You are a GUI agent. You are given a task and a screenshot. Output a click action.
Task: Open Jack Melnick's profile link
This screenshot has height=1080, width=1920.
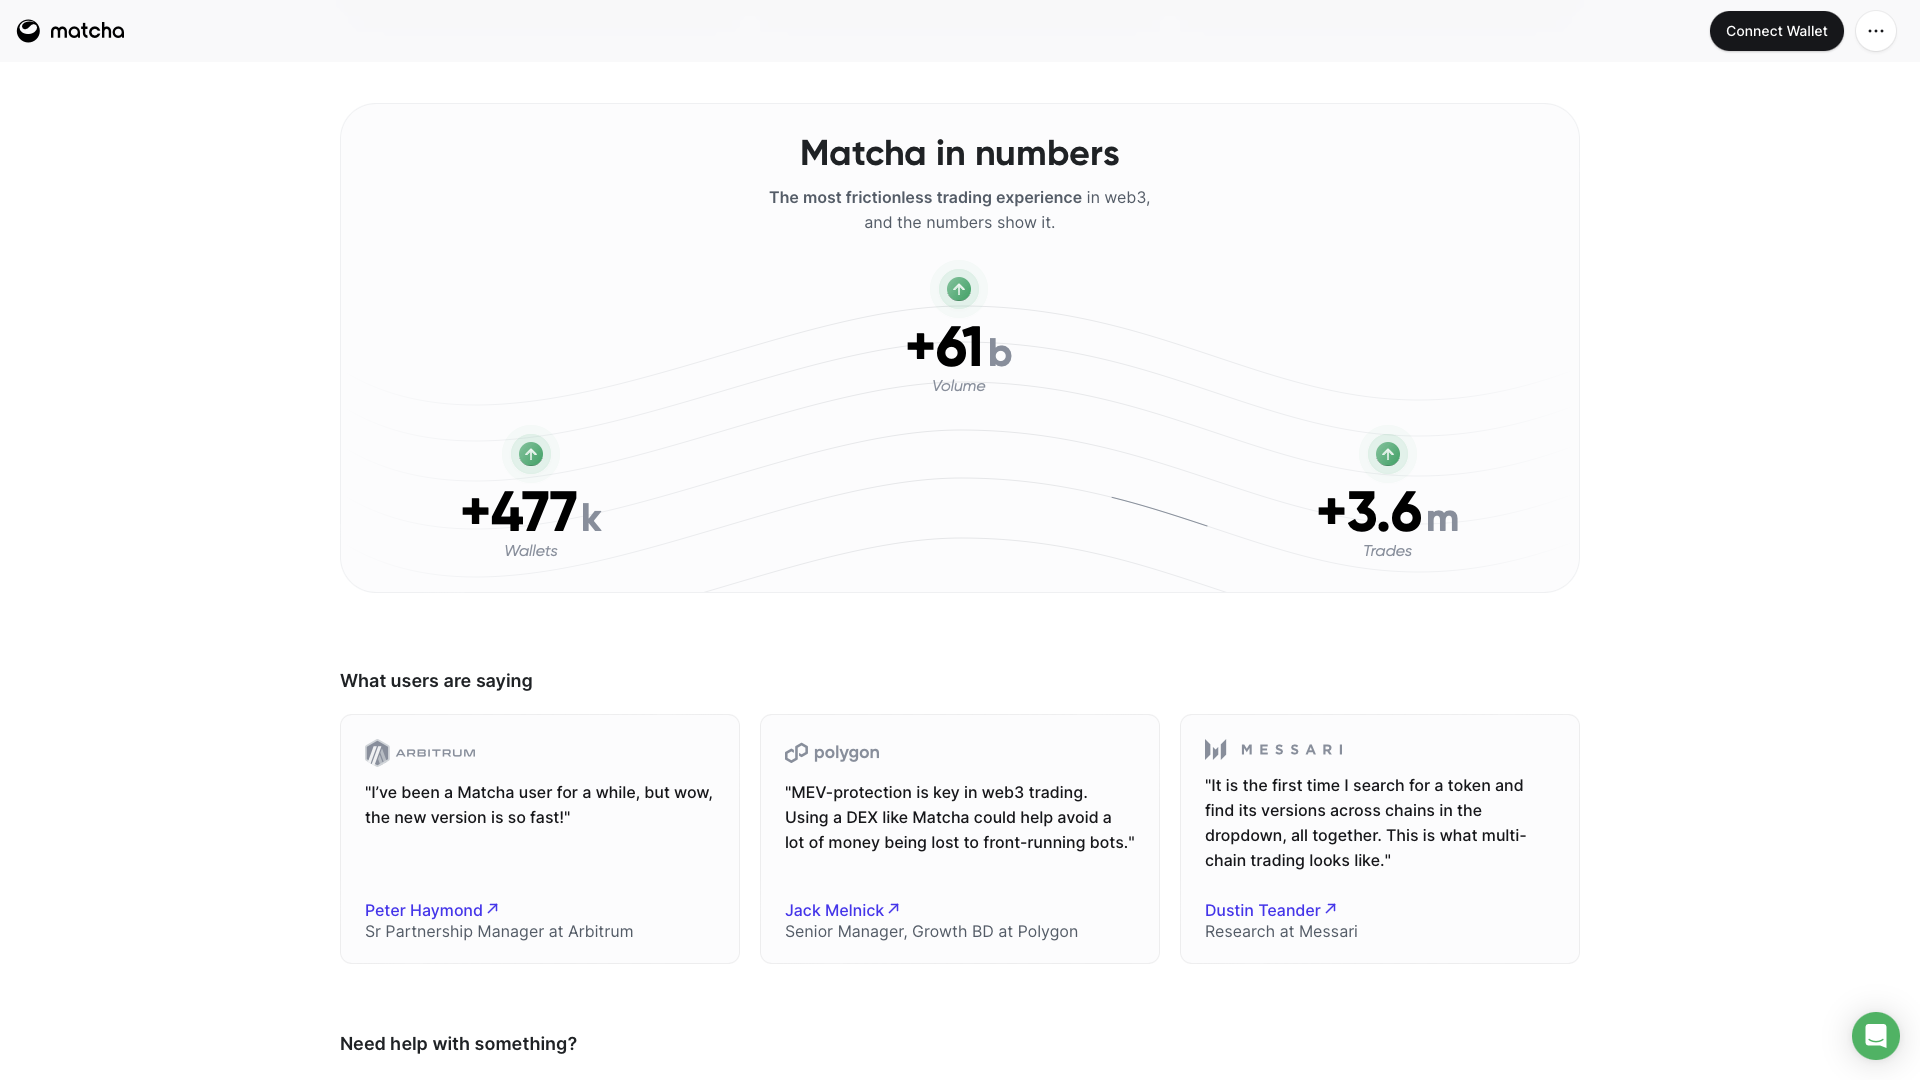point(834,910)
